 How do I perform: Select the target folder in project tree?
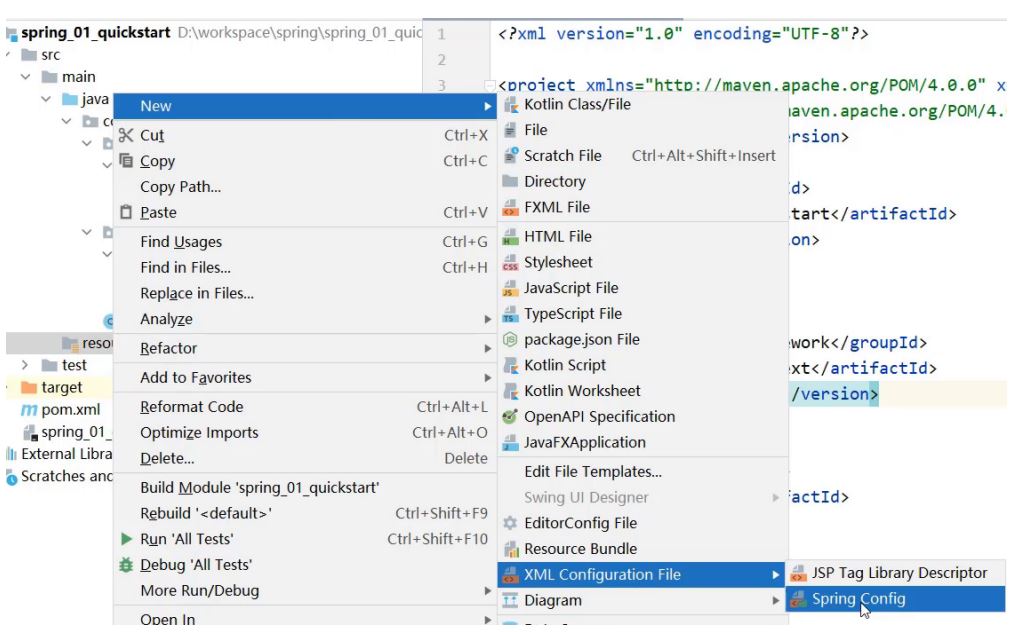click(x=61, y=388)
